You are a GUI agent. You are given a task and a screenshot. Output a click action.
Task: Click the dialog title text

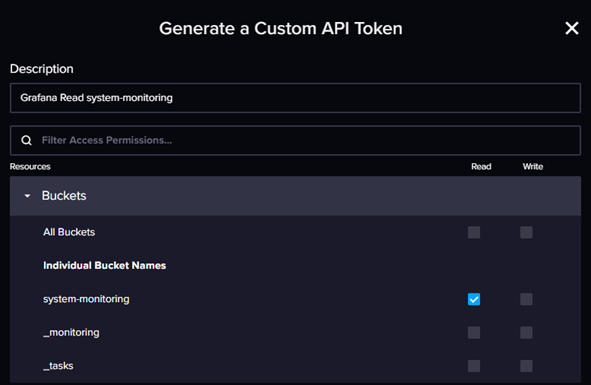(x=281, y=29)
